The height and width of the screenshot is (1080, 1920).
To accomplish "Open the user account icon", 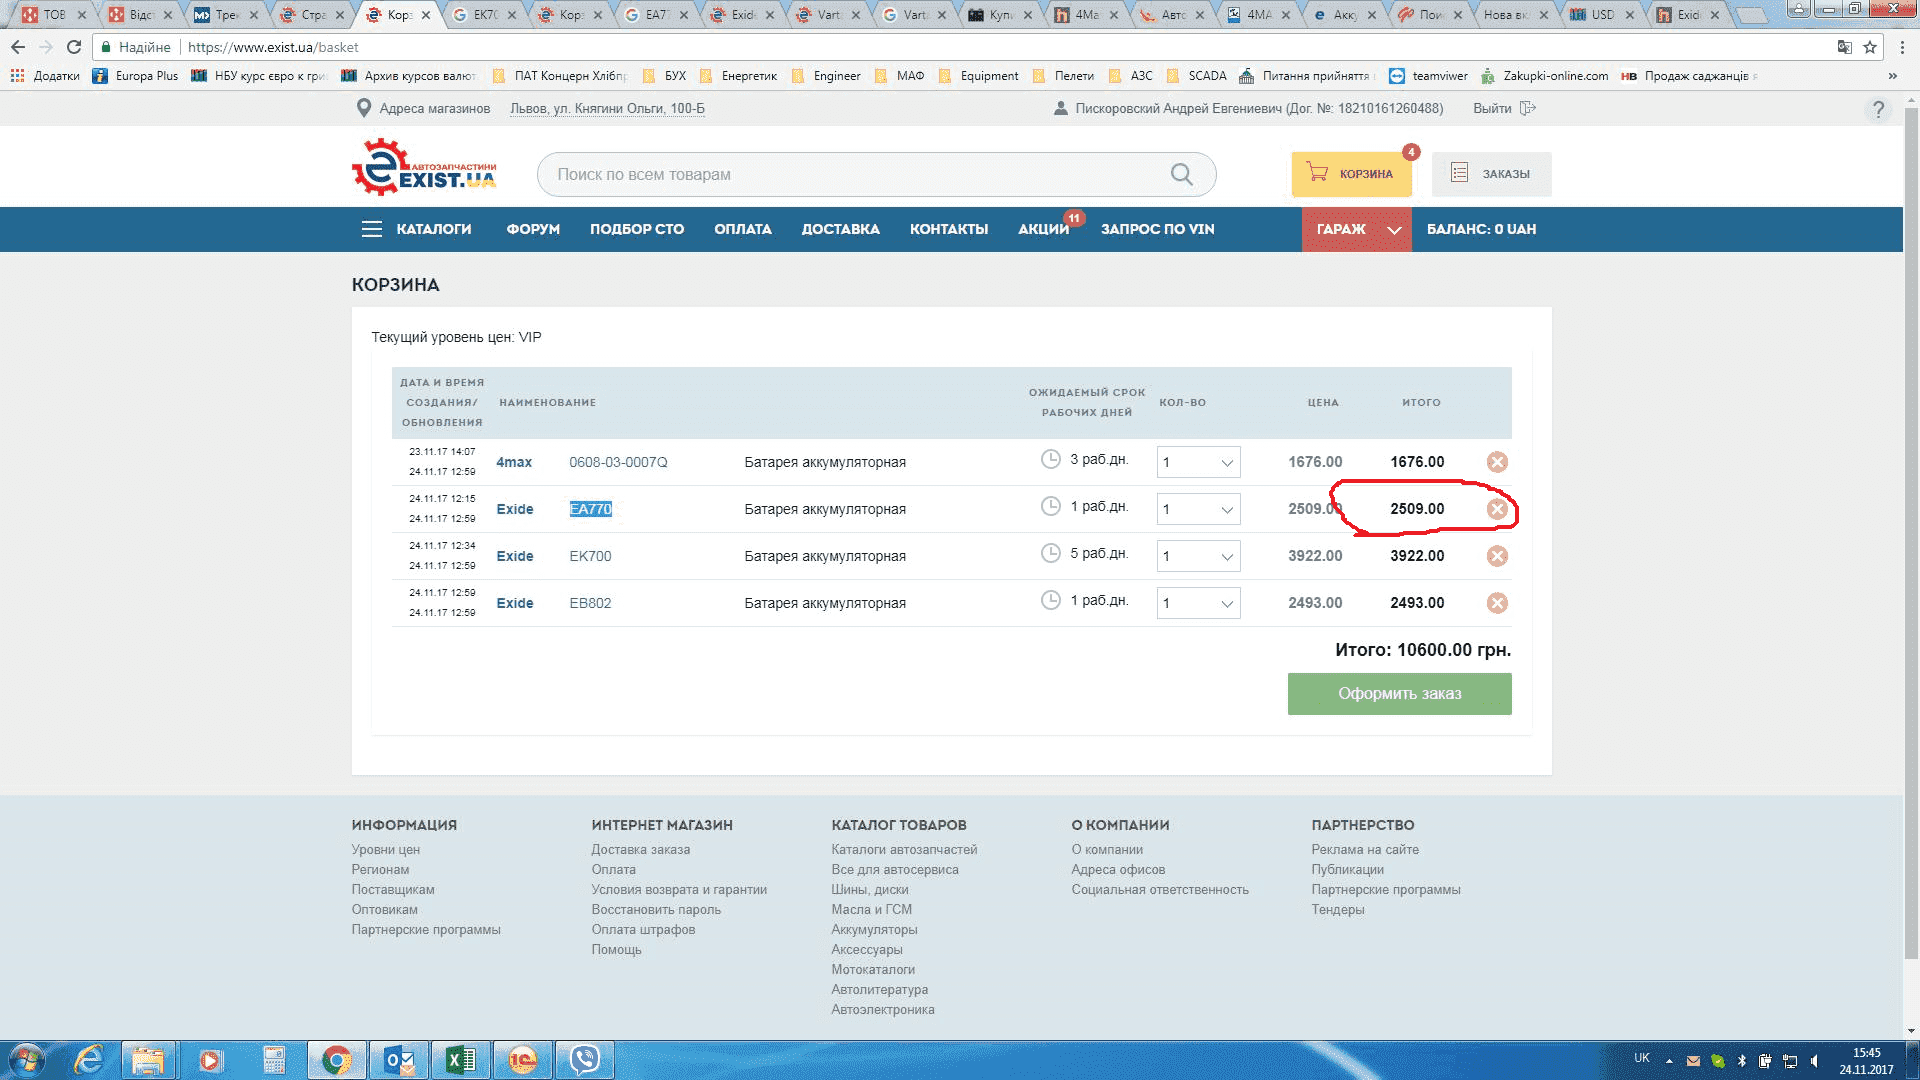I will 1060,108.
